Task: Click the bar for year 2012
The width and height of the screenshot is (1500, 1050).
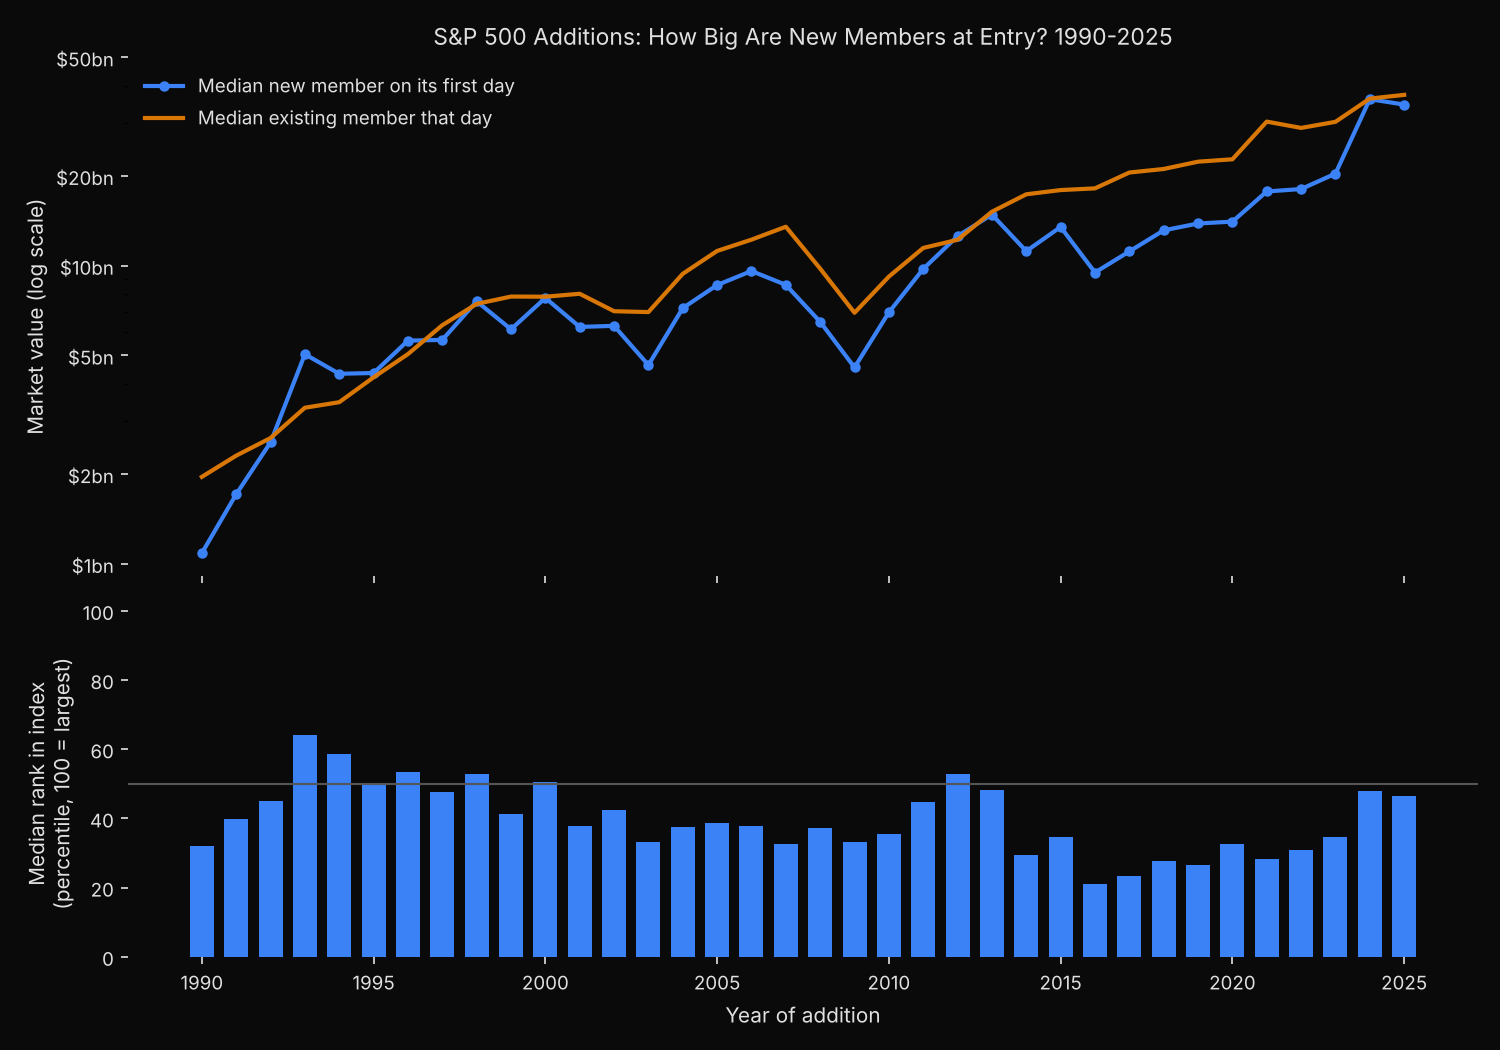Action: 958,866
